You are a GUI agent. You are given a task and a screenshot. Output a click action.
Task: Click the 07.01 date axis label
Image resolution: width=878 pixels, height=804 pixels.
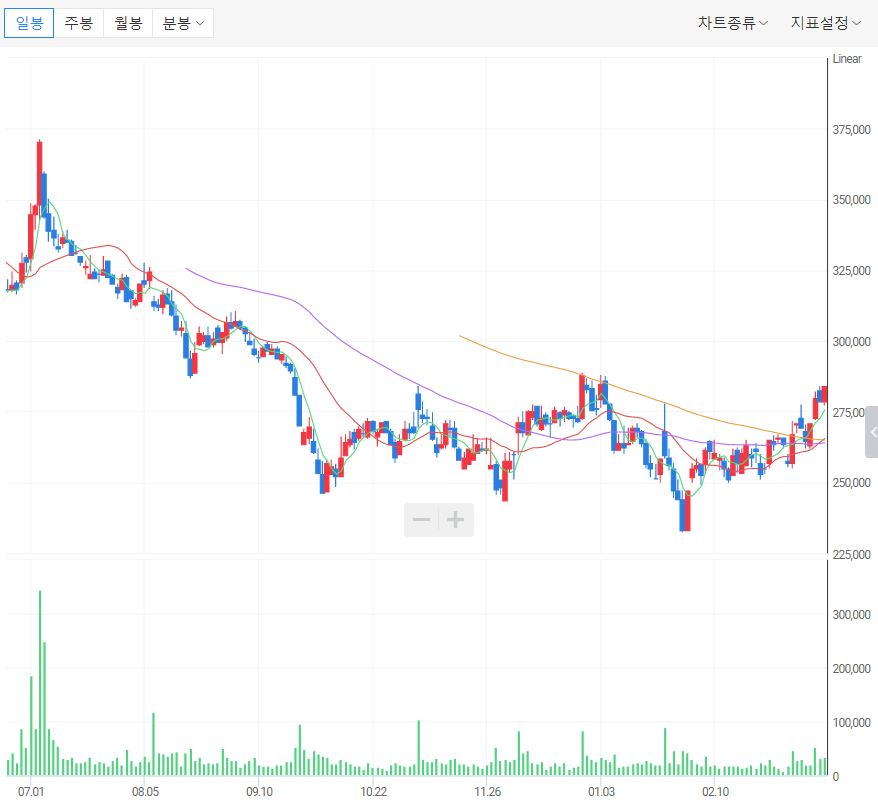pos(31,792)
